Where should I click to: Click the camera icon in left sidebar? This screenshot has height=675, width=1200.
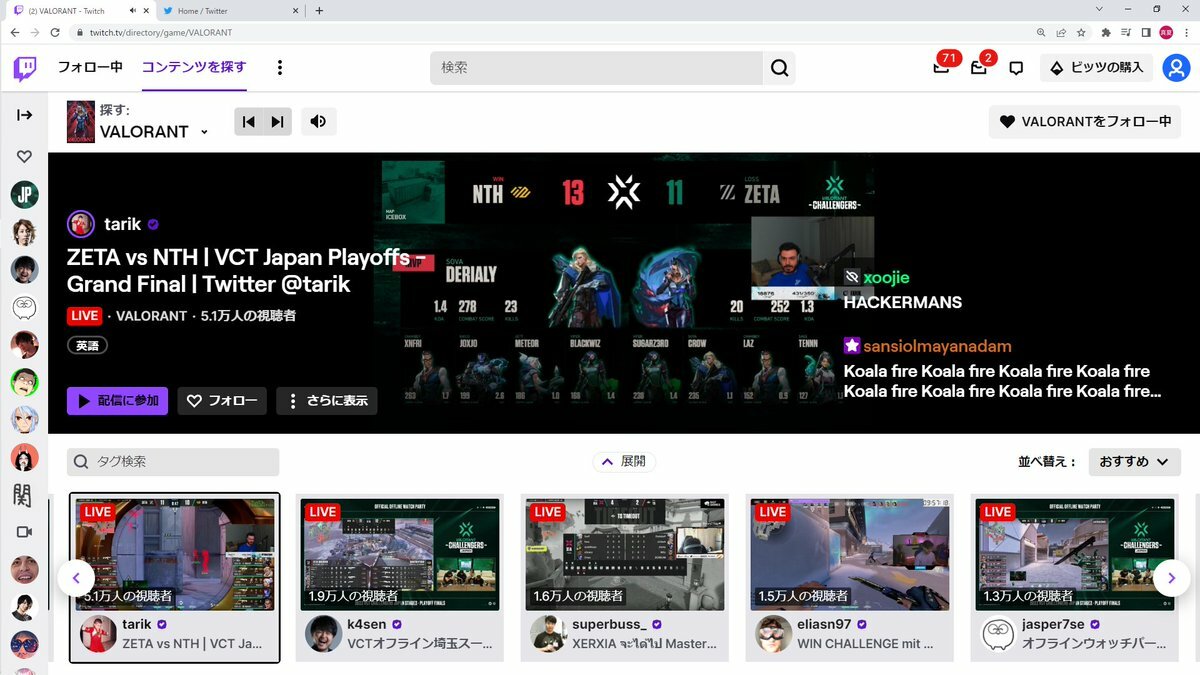click(24, 532)
